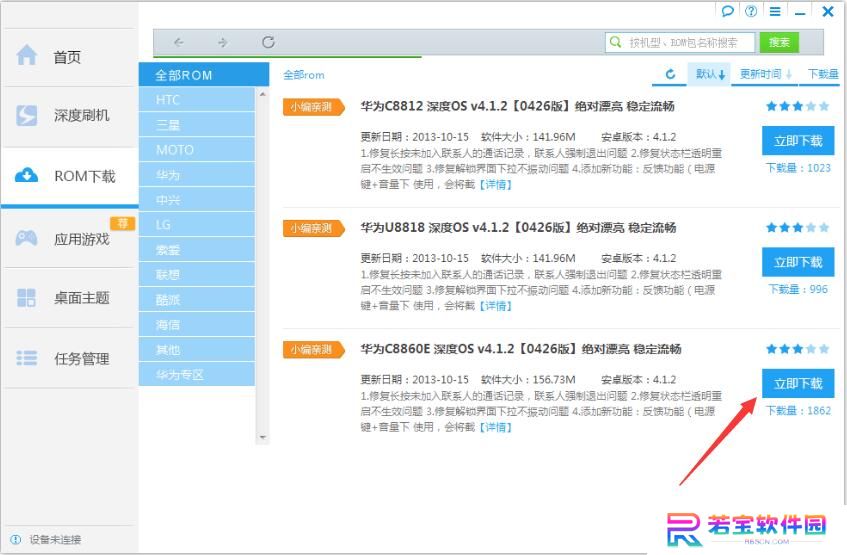Filter ROMs by 三星 brand

click(x=197, y=125)
